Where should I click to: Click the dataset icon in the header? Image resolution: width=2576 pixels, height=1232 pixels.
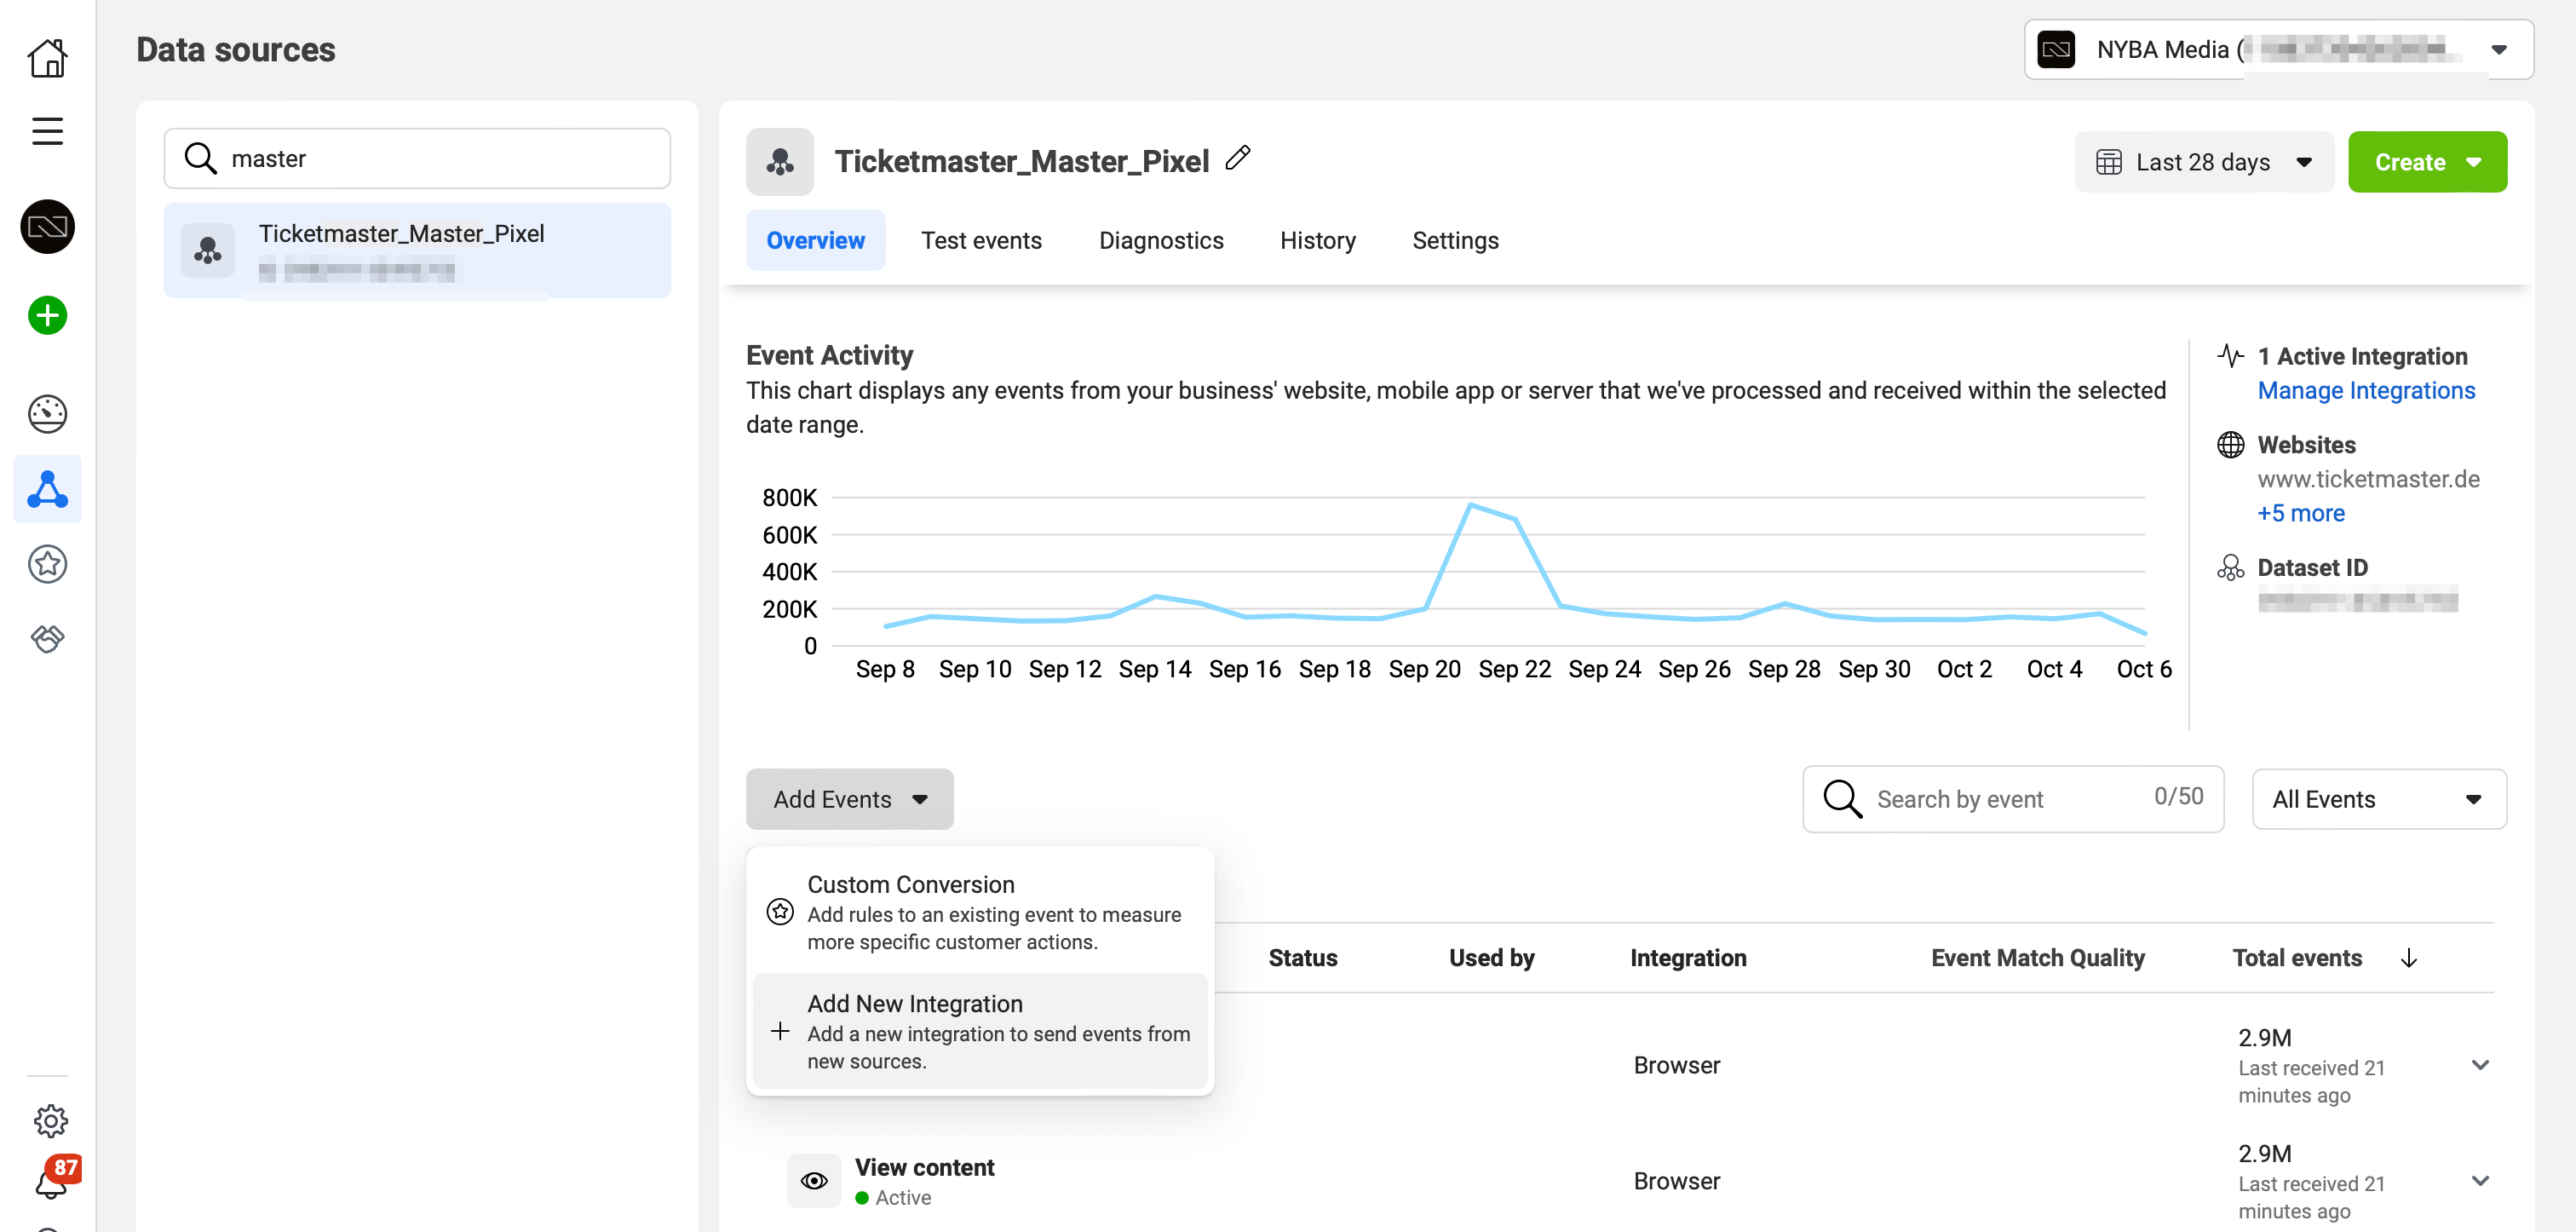point(780,161)
